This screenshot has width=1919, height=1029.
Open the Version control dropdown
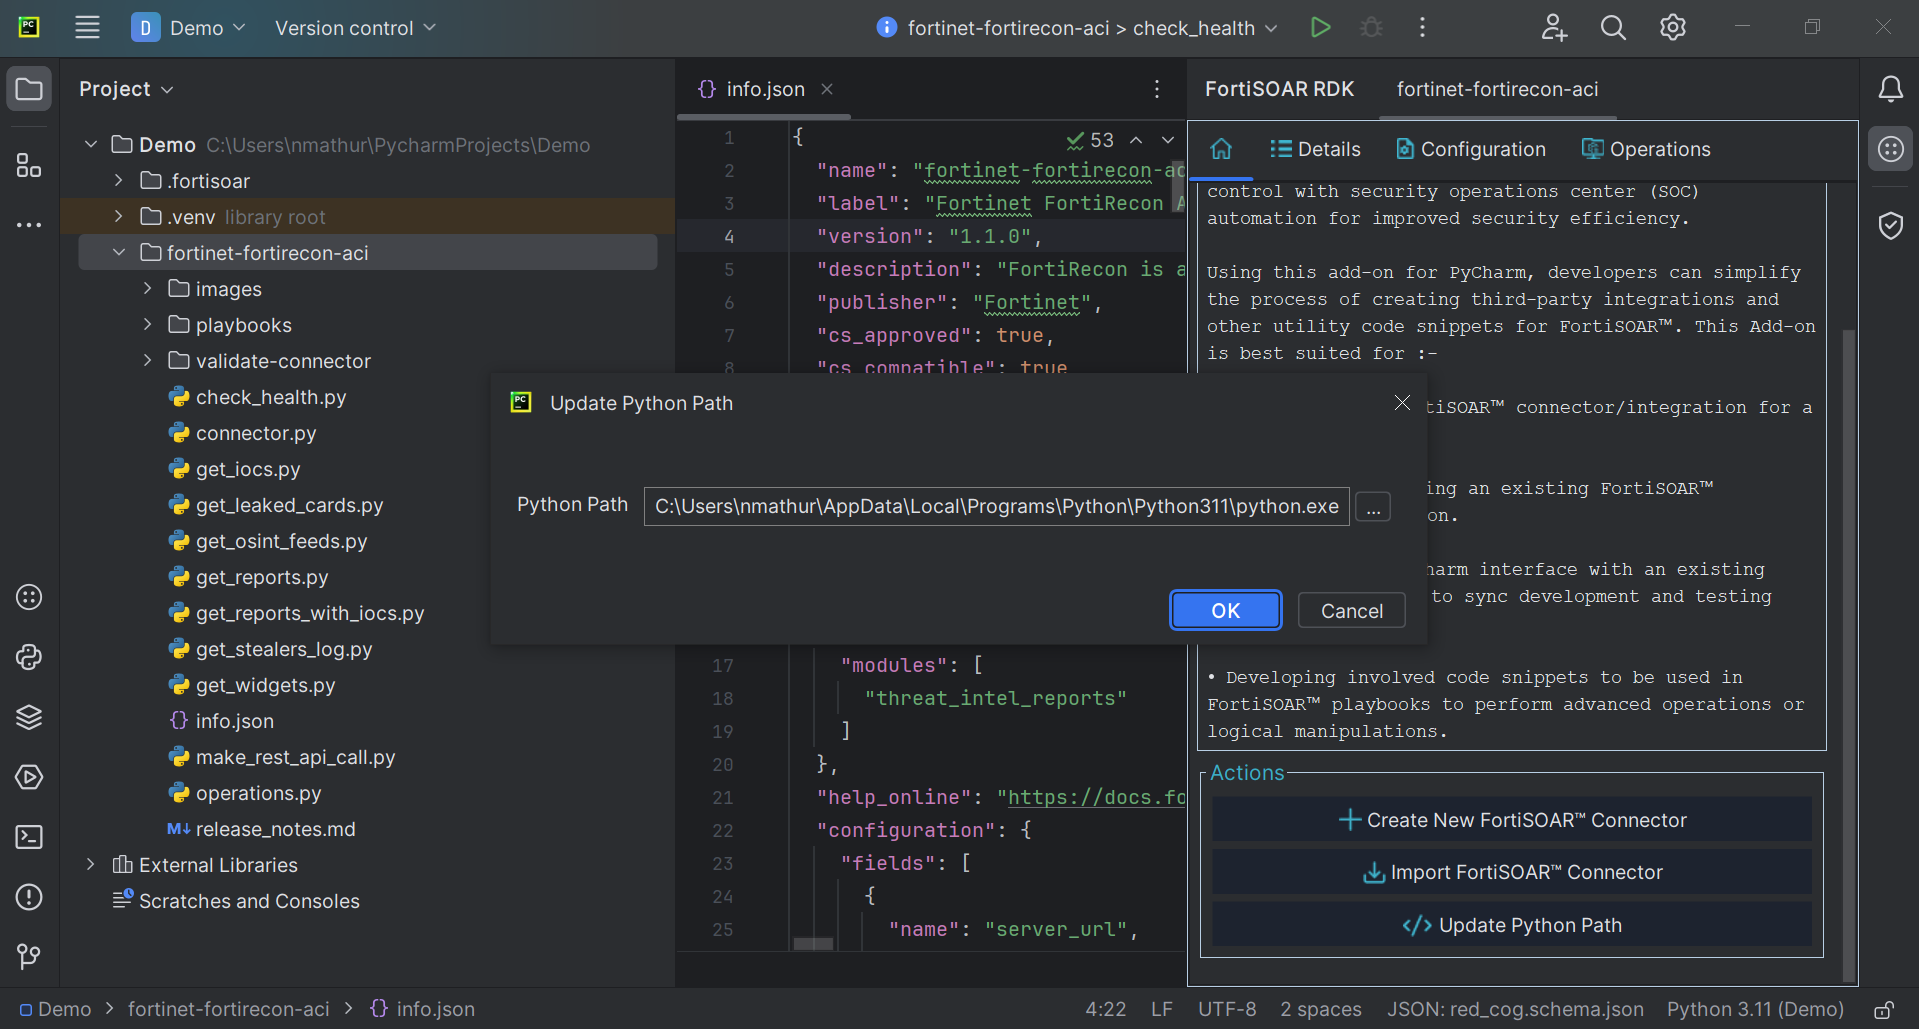pos(355,28)
